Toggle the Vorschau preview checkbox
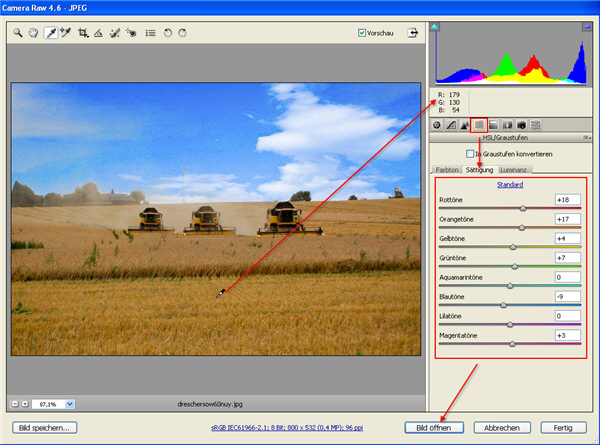 362,32
